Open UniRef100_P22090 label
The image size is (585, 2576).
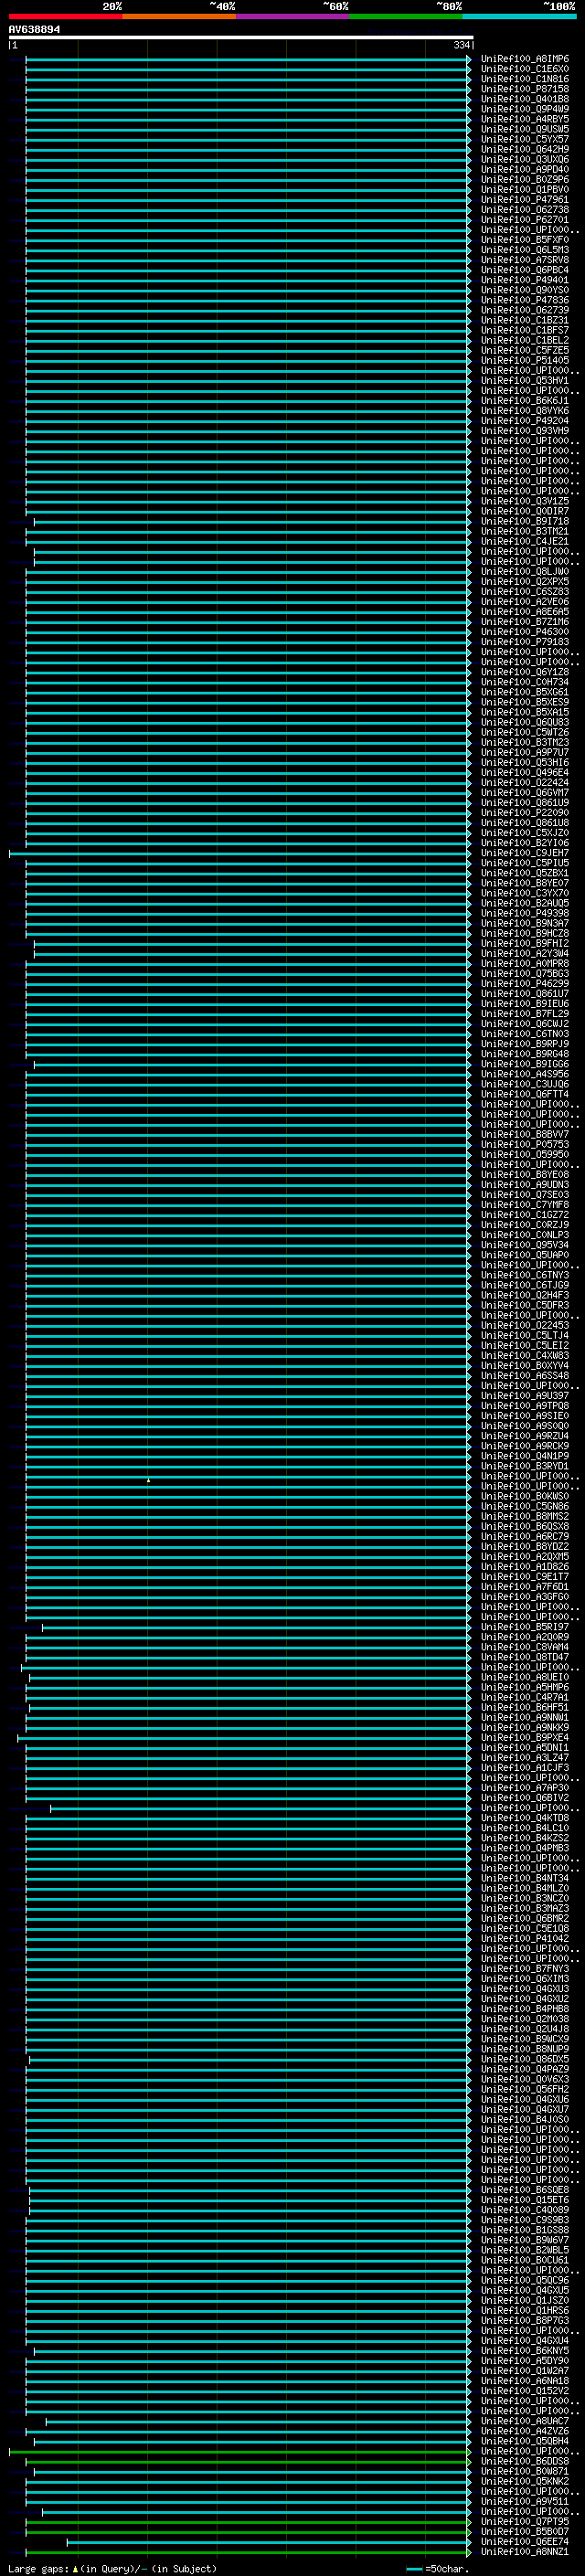[524, 813]
